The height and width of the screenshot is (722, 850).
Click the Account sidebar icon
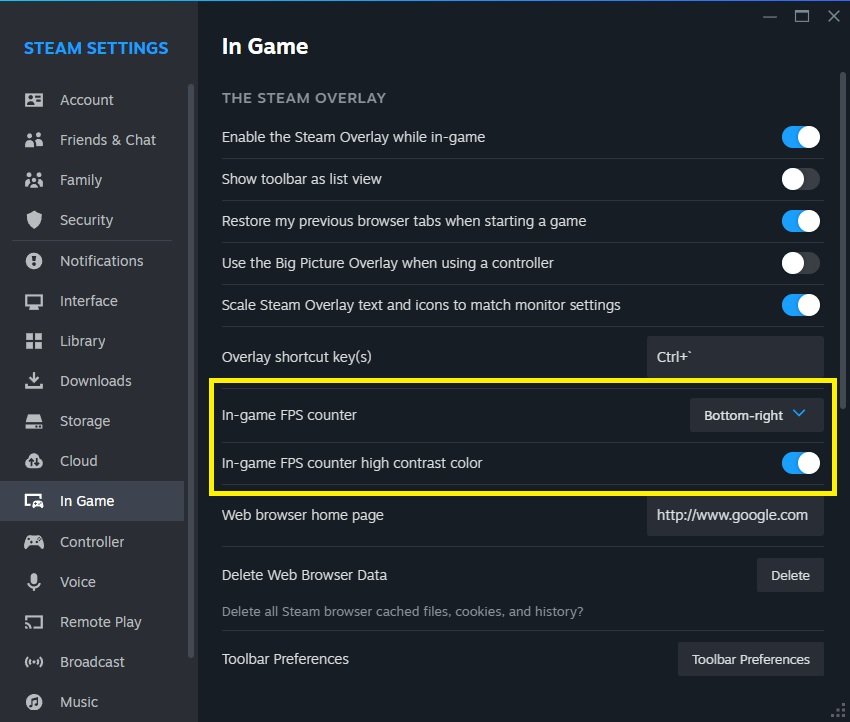point(34,100)
